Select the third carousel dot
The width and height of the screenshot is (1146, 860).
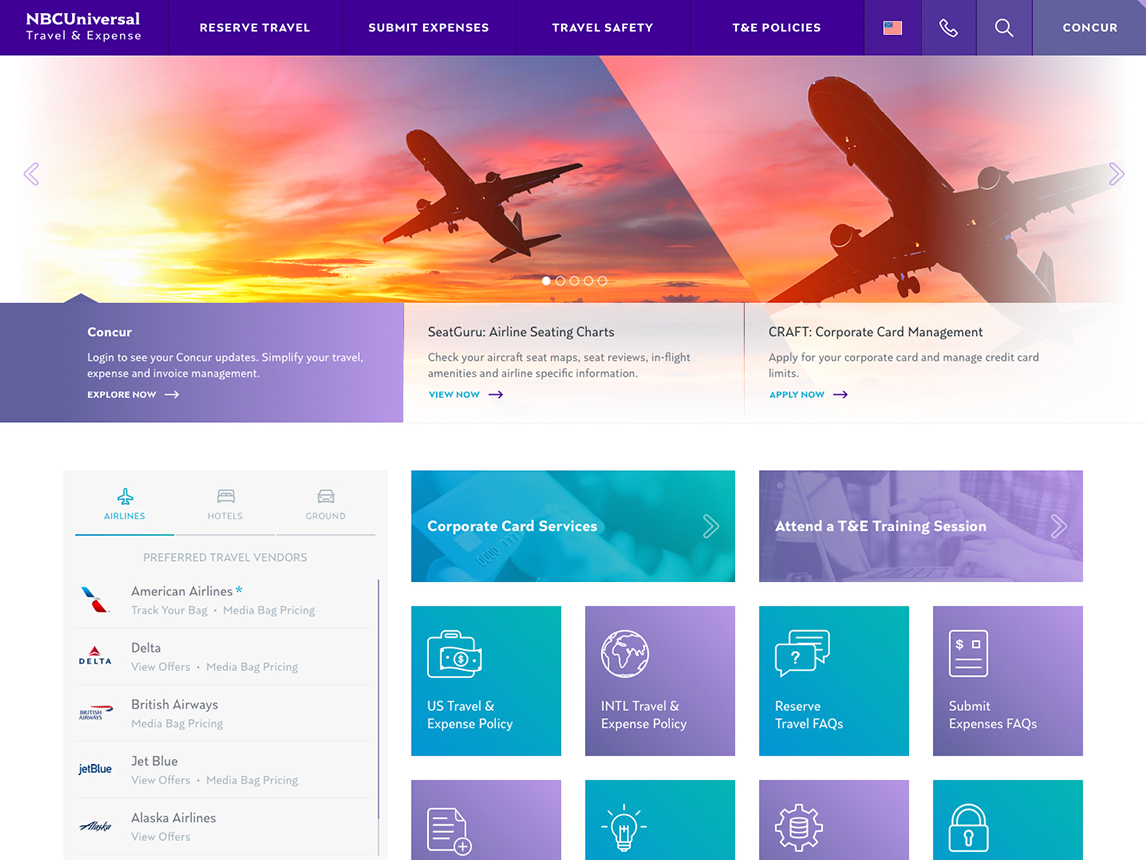coord(574,281)
